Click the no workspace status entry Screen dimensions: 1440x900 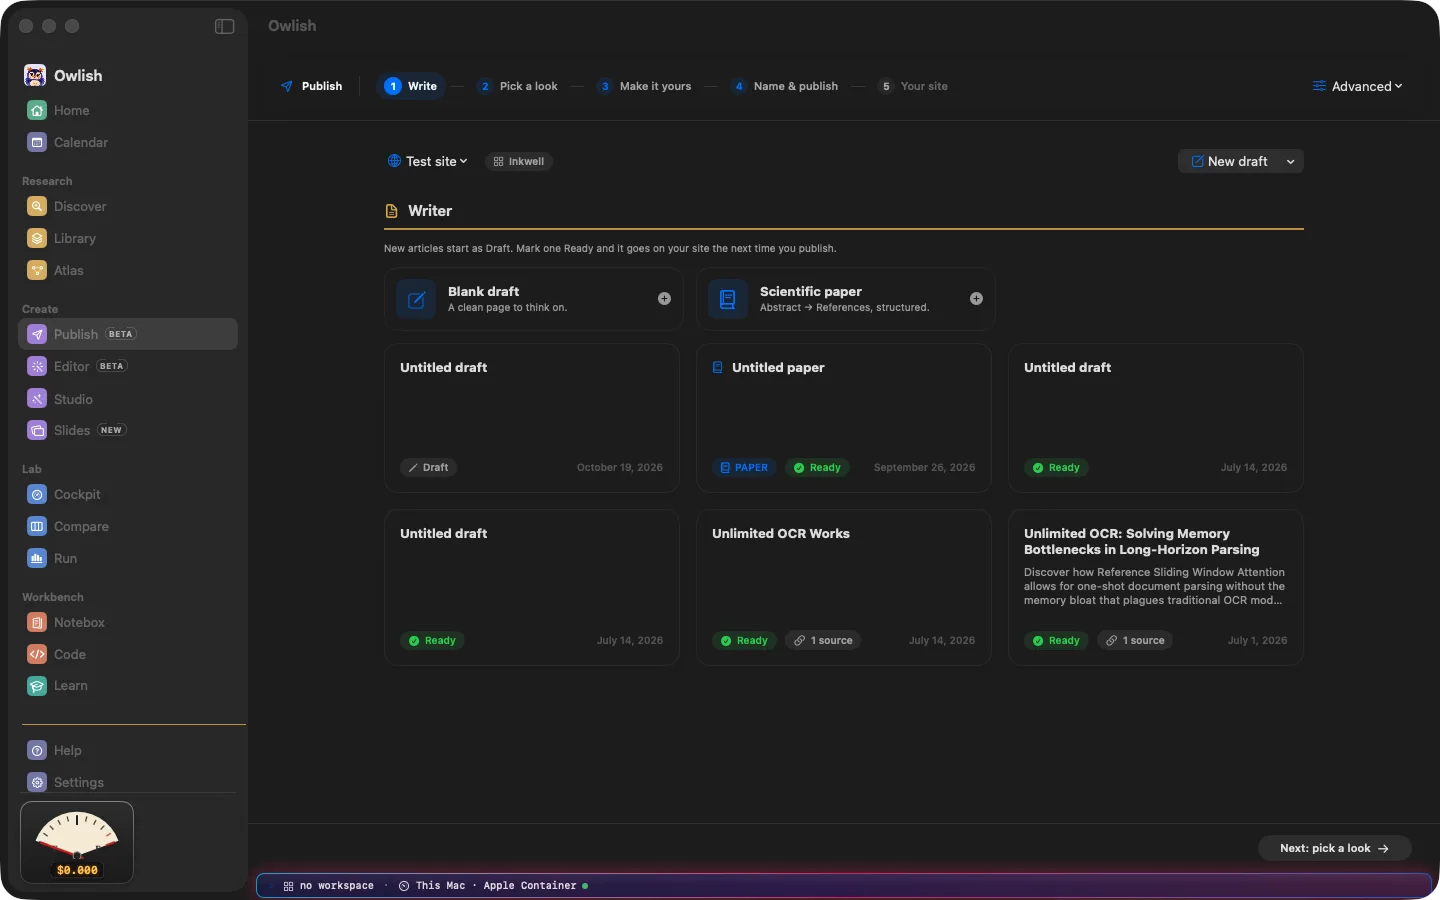(329, 886)
